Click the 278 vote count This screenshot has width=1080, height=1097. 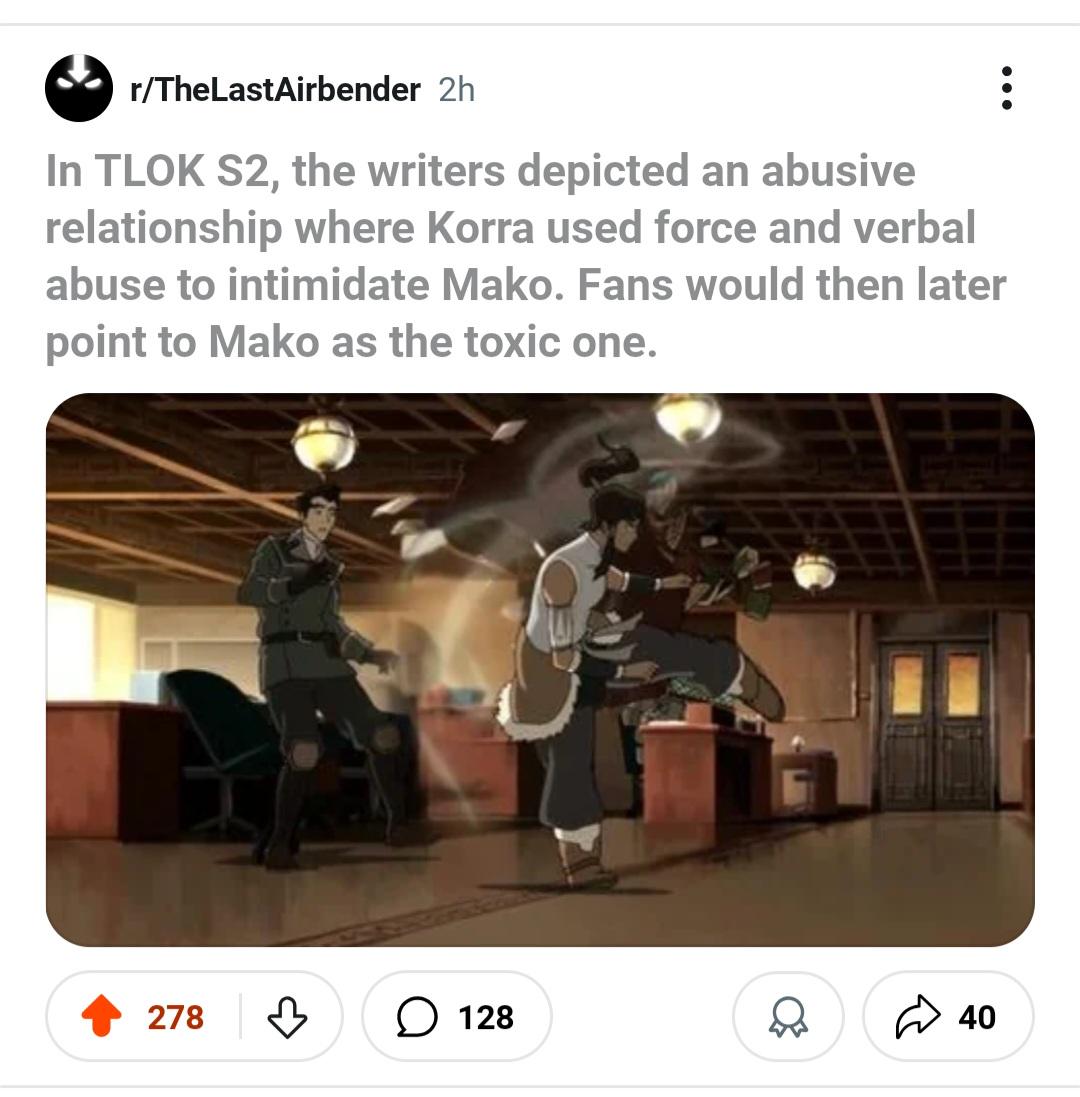pos(176,1017)
